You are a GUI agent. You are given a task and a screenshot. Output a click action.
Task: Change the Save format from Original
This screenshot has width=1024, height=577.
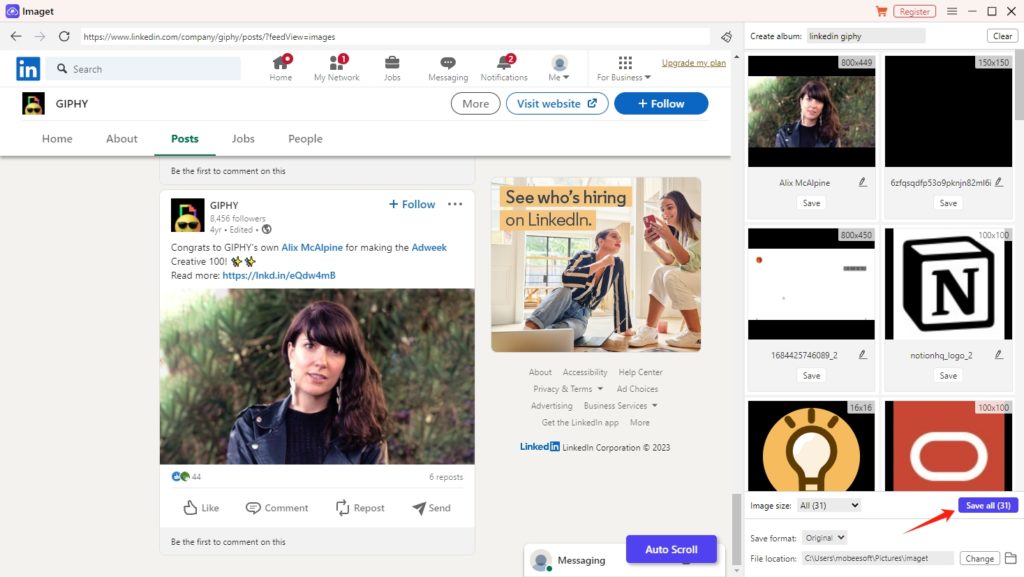coord(824,537)
